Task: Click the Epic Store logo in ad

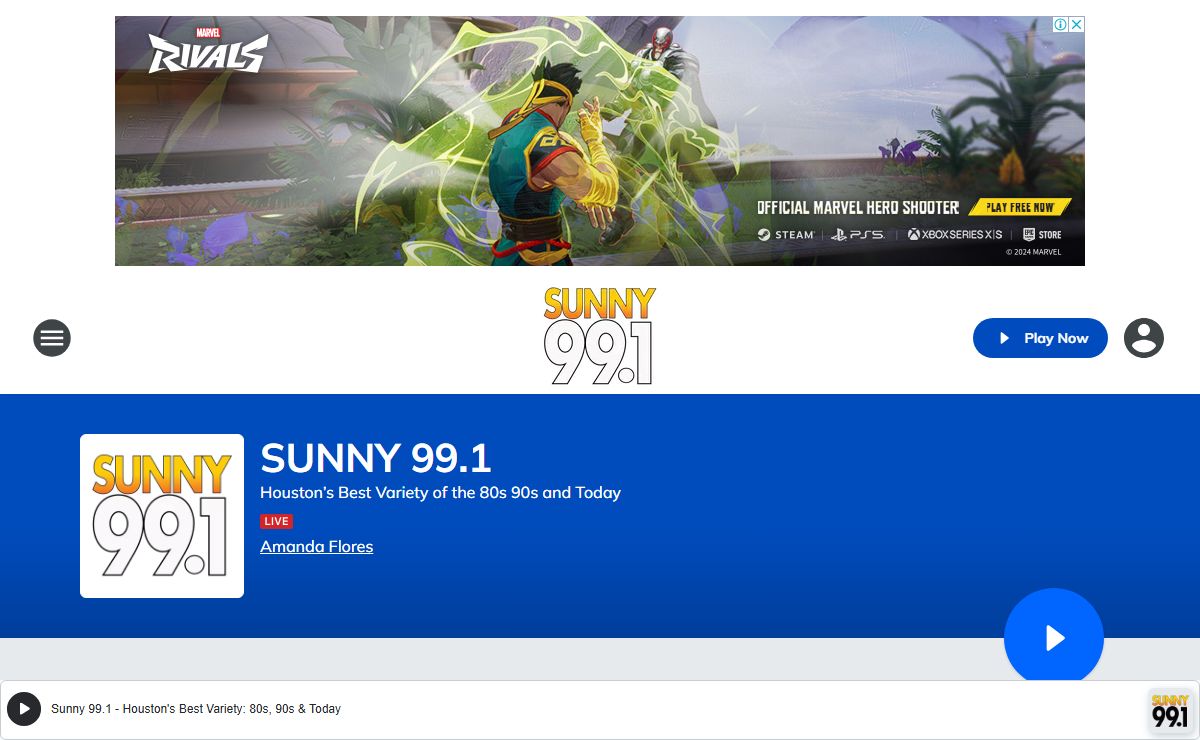Action: pos(1042,235)
